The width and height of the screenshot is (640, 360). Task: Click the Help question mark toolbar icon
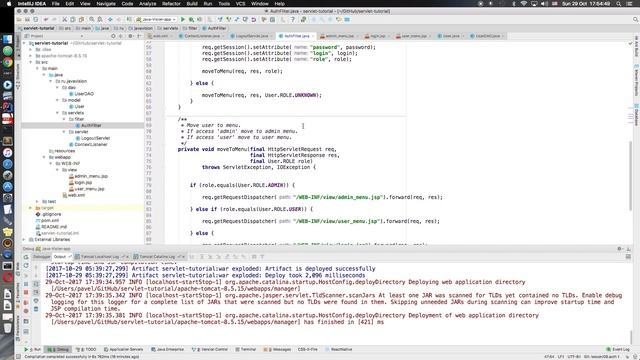point(293,20)
